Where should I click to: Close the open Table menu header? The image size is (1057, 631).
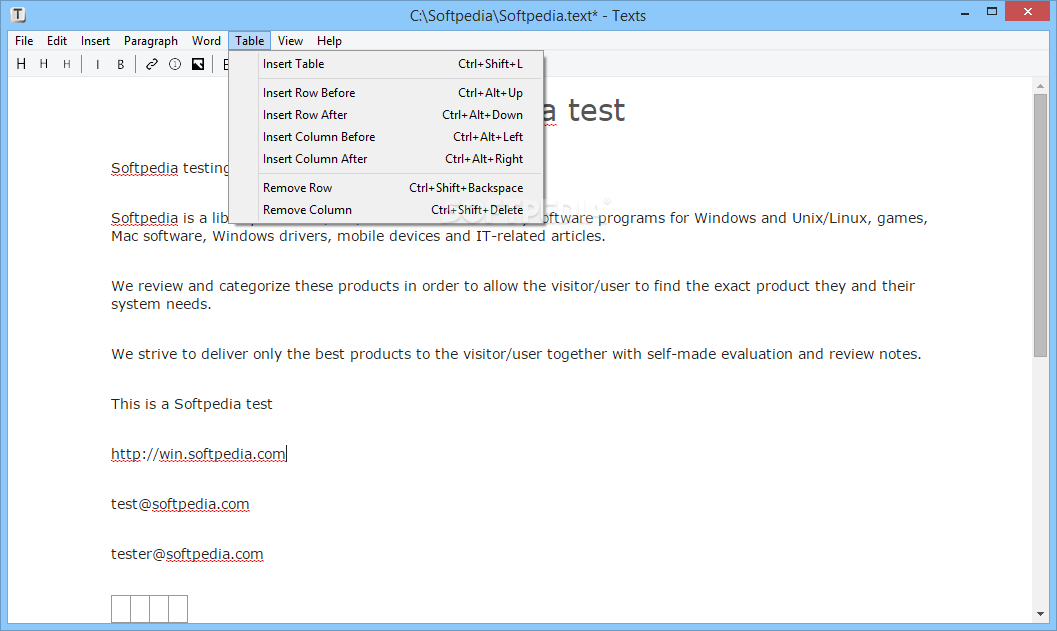(249, 40)
